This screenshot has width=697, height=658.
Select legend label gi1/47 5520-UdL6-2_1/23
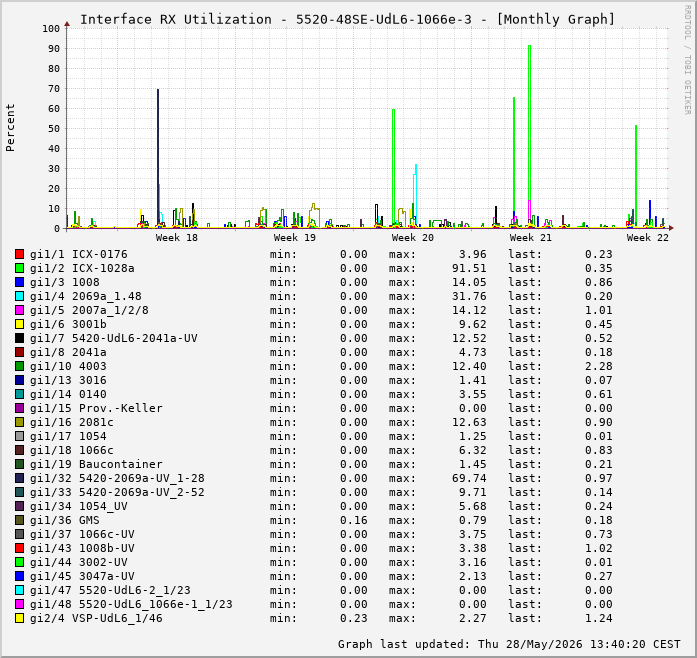[x=110, y=590]
